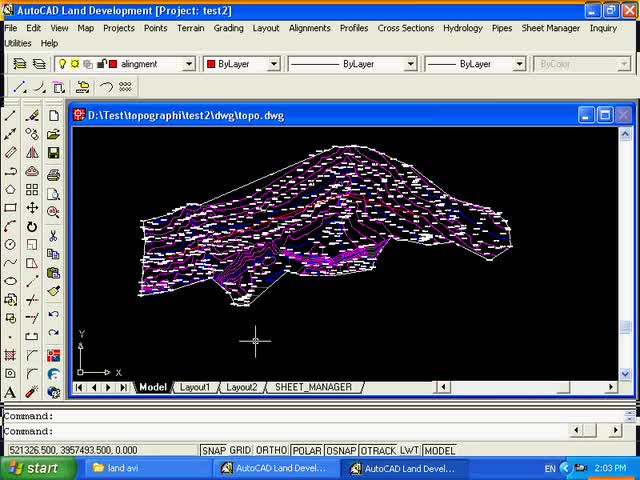Image resolution: width=640 pixels, height=480 pixels.
Task: Select the Multiline Text tool
Action: coord(10,393)
